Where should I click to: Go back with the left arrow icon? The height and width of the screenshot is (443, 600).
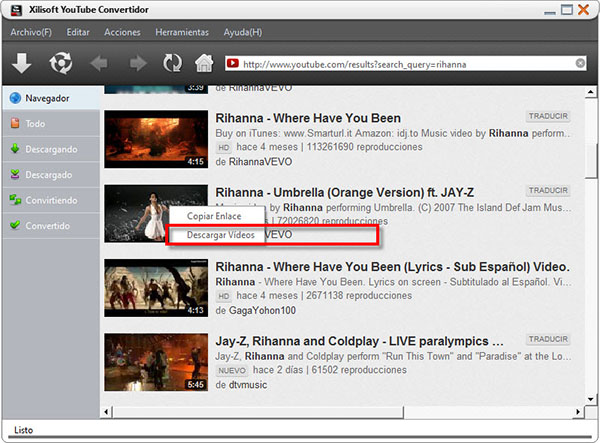coord(99,63)
